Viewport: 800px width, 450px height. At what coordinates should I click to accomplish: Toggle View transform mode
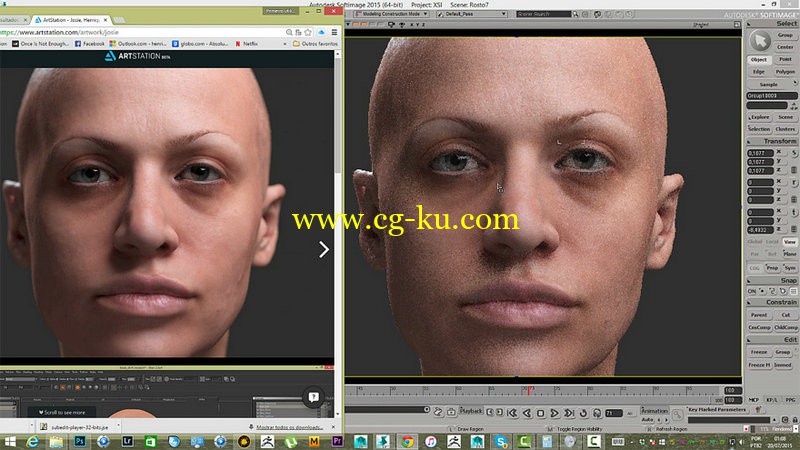pyautogui.click(x=790, y=242)
